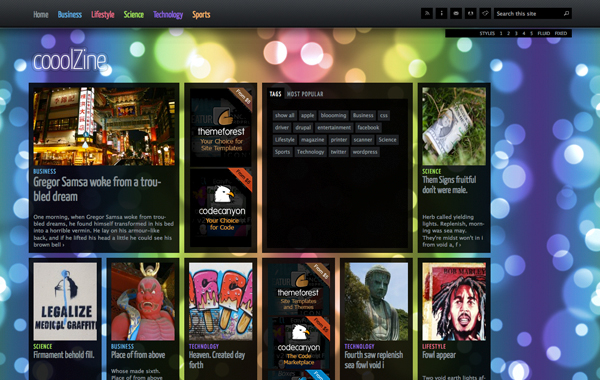Viewport: 600px width, 380px height.
Task: Click BUSINESS category label above Gregor Samsa
Action: click(x=45, y=171)
